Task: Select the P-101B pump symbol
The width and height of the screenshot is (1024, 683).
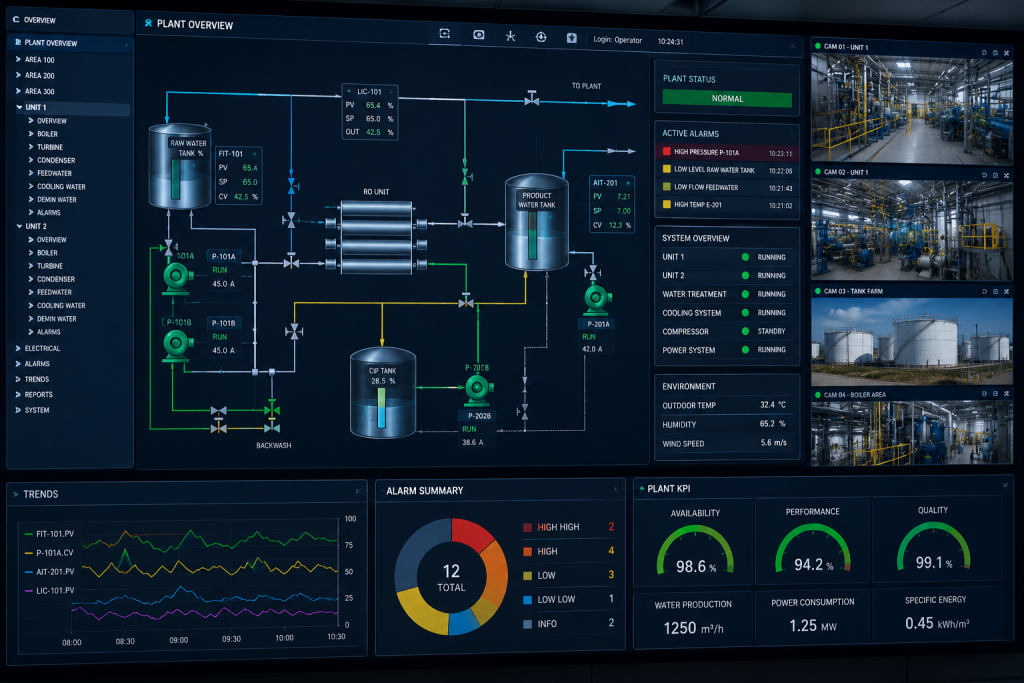Action: [177, 344]
